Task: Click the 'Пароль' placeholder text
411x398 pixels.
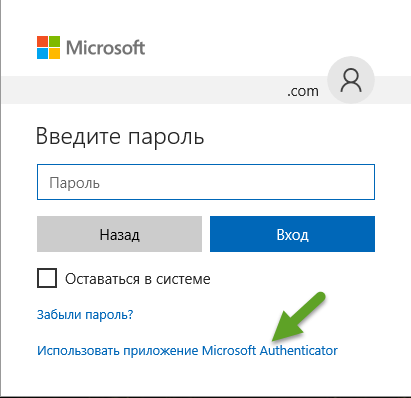Action: point(74,183)
